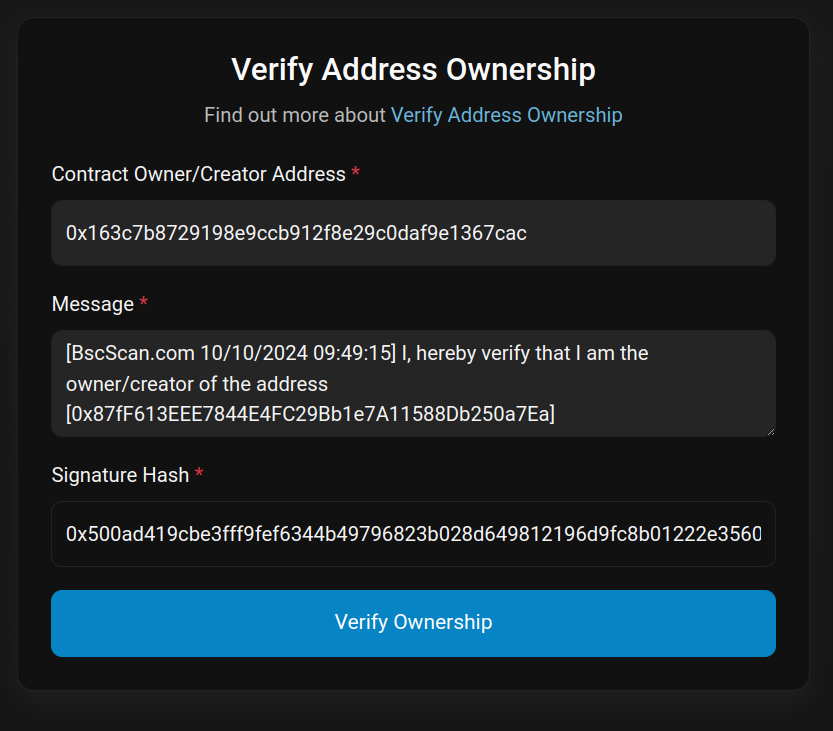Click the 09:49:15 timestamp in the message

(355, 354)
